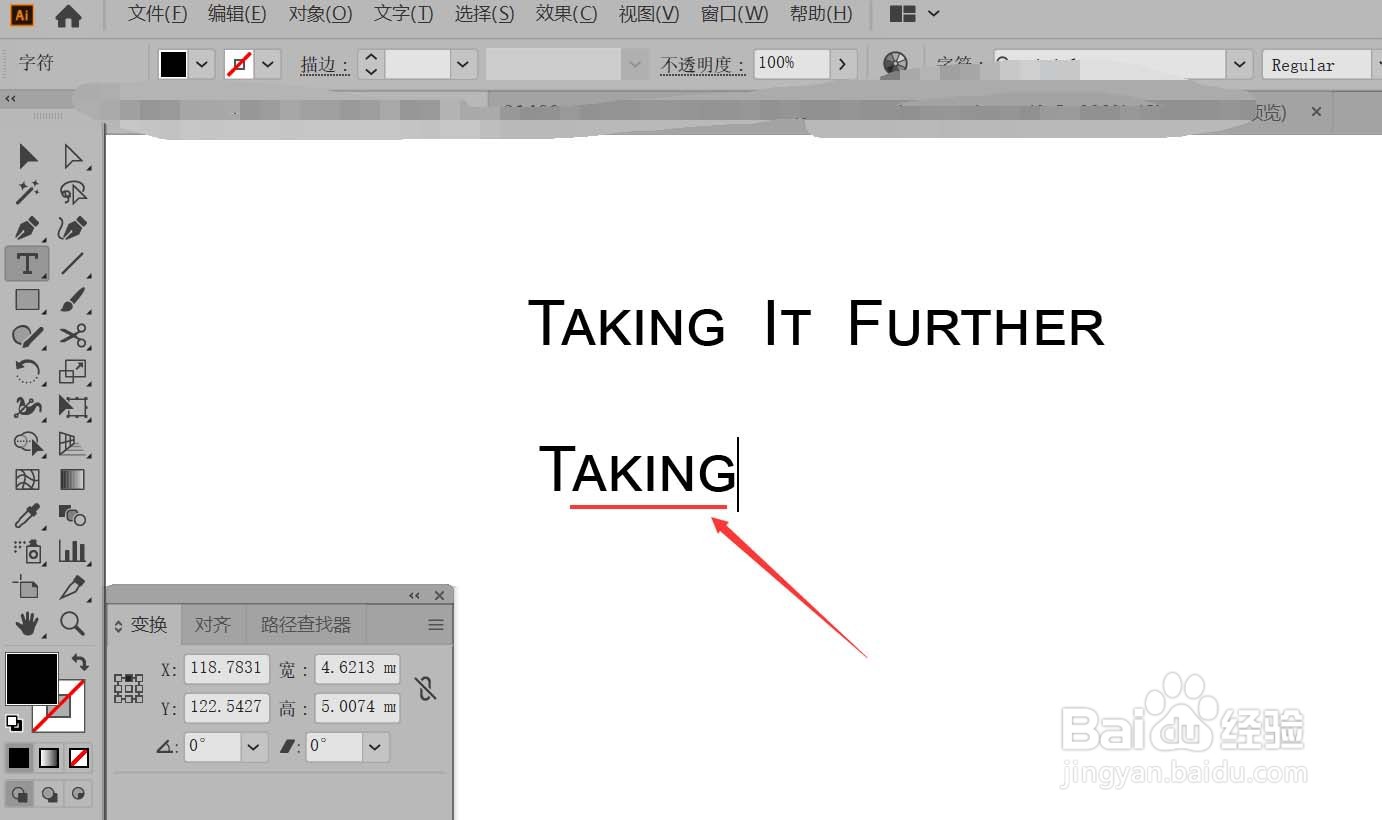Open the Recolor Artwork wheel icon
Viewport: 1382px width, 820px height.
[x=895, y=64]
